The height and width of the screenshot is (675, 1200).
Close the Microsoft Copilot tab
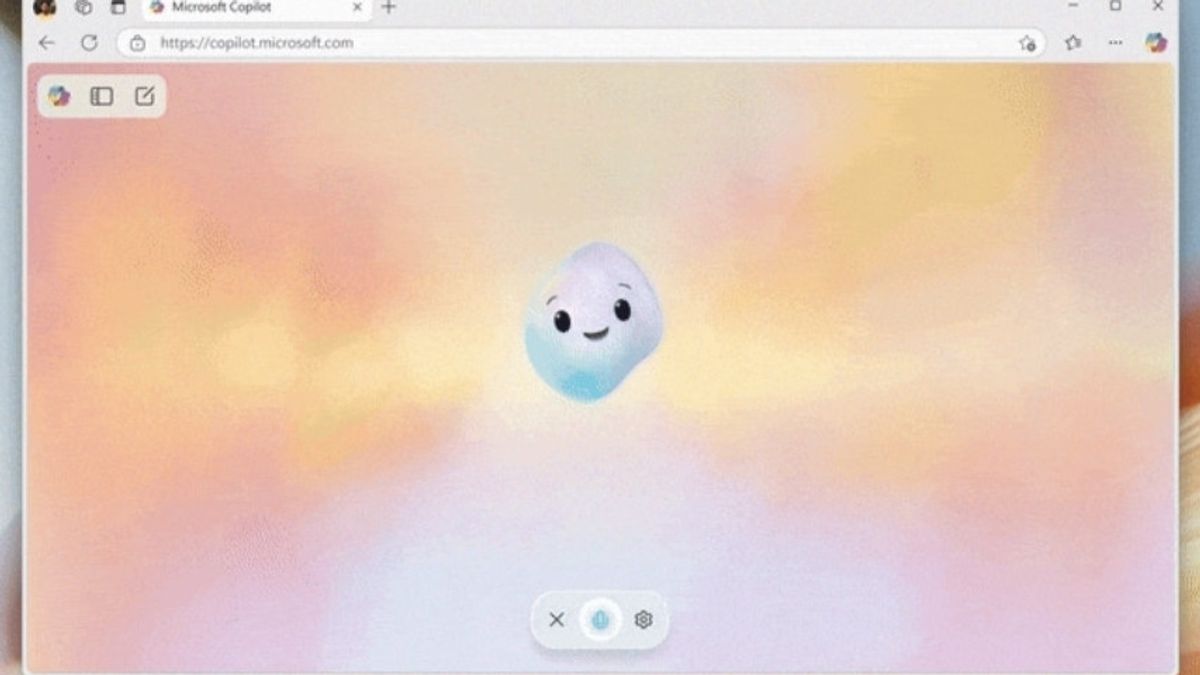click(357, 7)
